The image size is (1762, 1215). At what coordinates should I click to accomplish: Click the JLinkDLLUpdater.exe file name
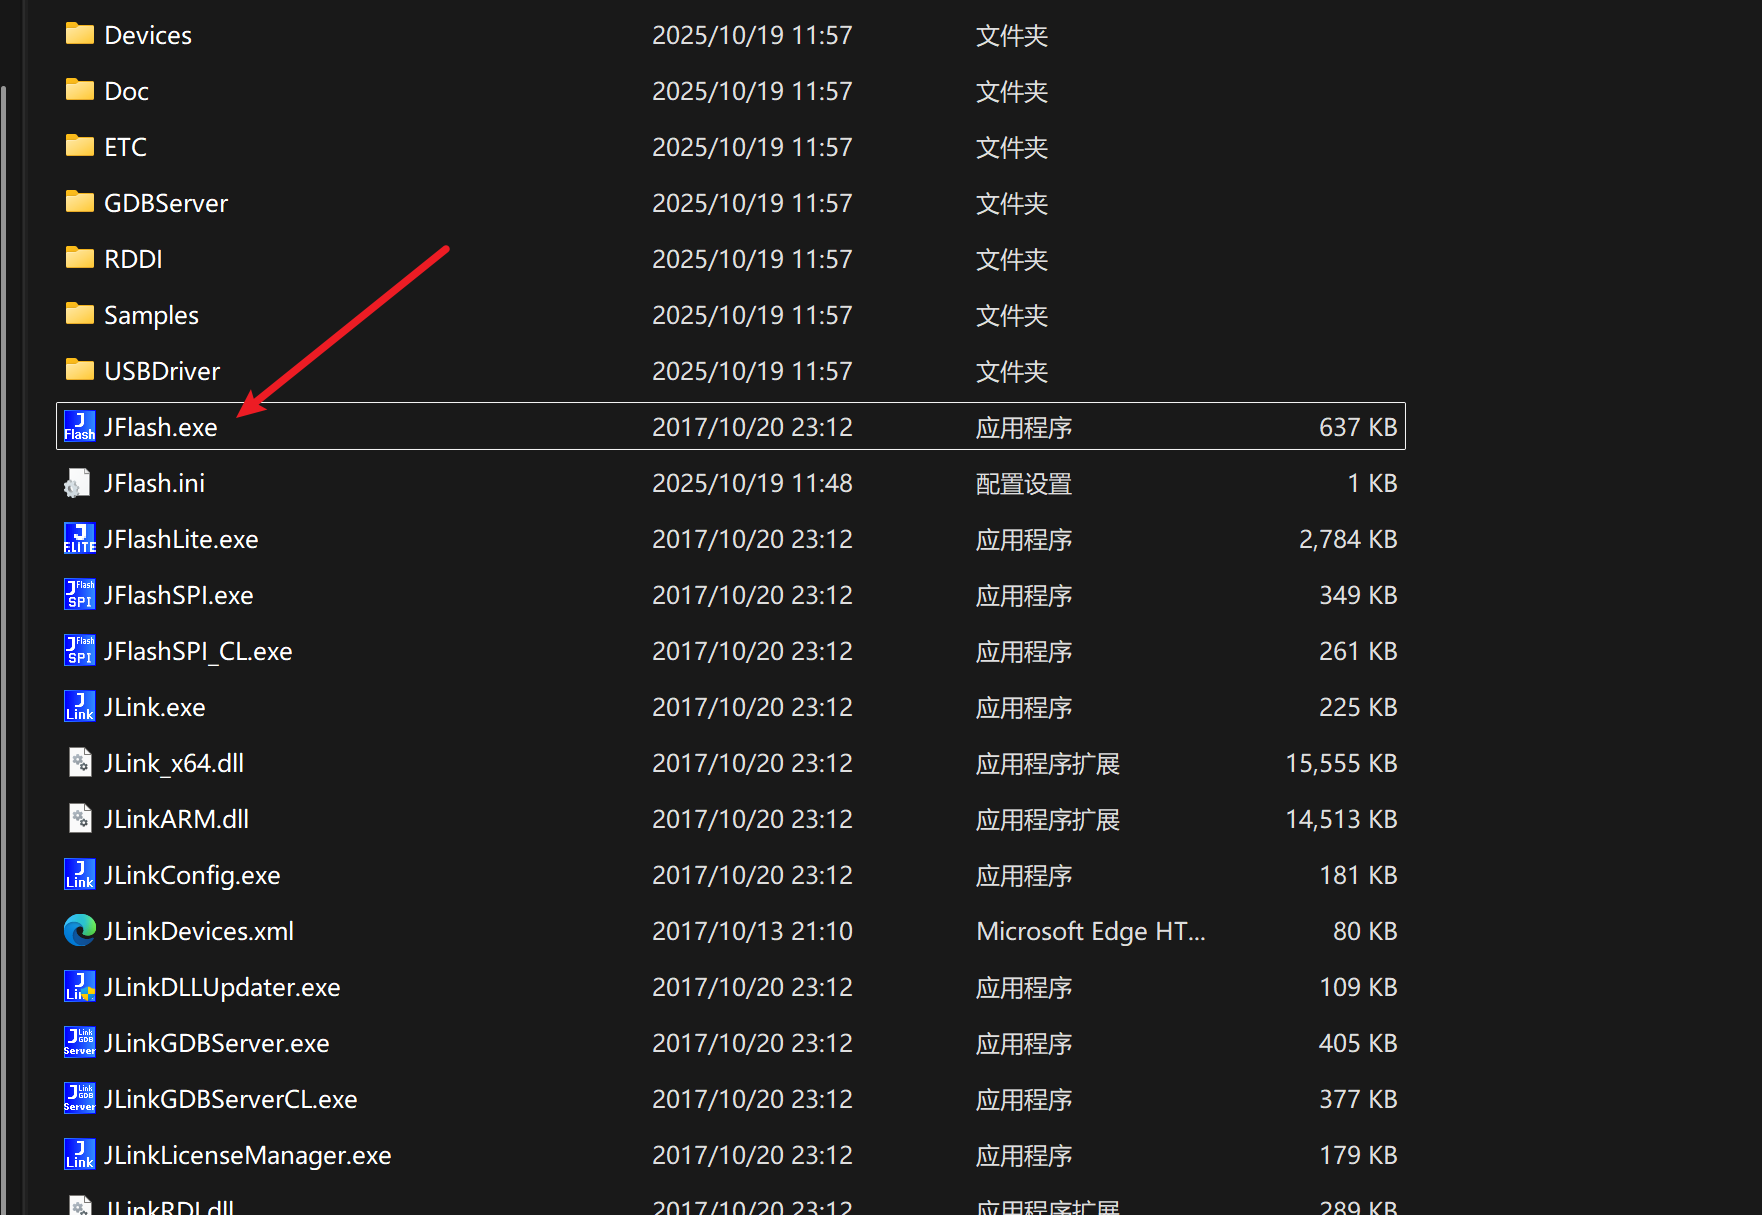point(222,987)
